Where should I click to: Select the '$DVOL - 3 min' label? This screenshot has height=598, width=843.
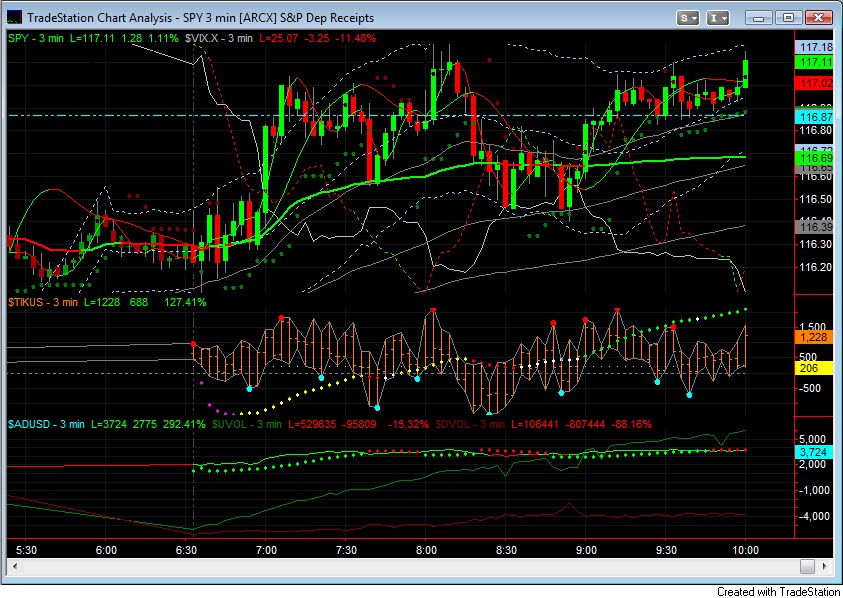[x=470, y=424]
